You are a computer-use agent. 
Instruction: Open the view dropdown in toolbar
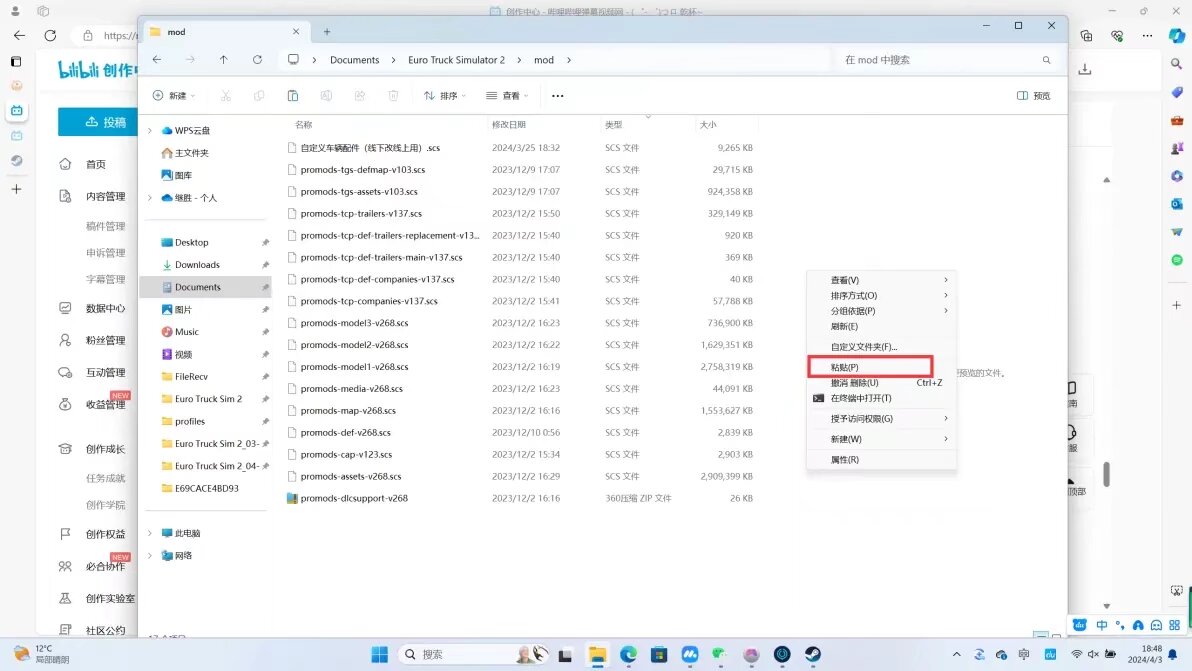[507, 96]
